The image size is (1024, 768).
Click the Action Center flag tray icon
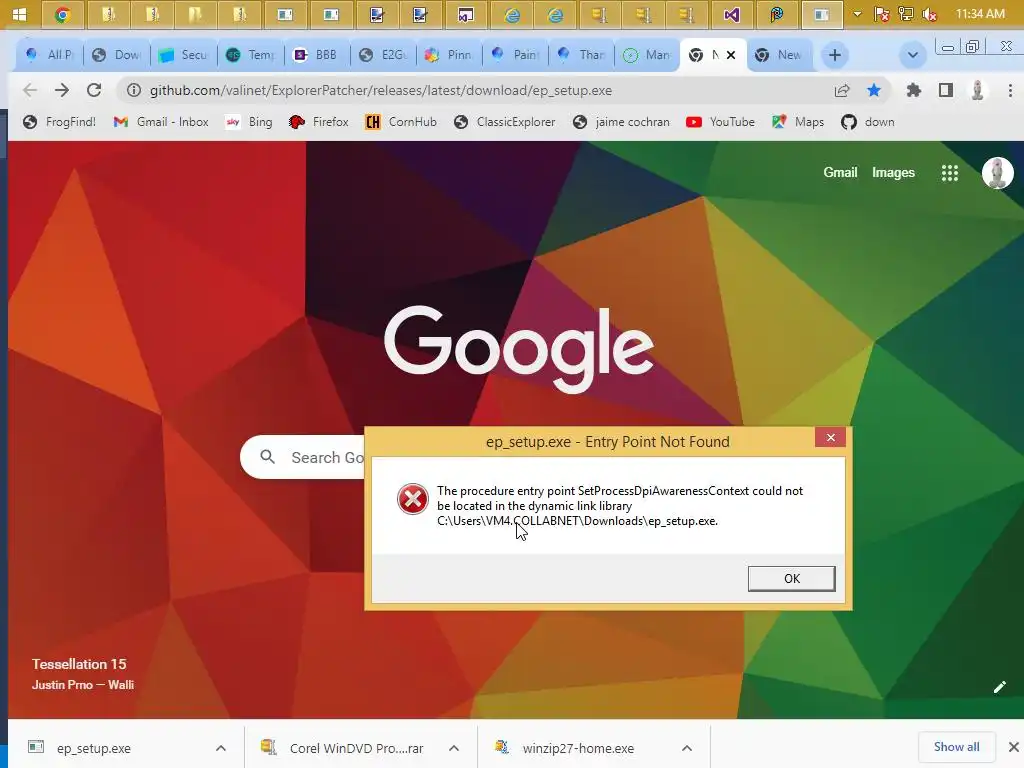pyautogui.click(x=882, y=14)
